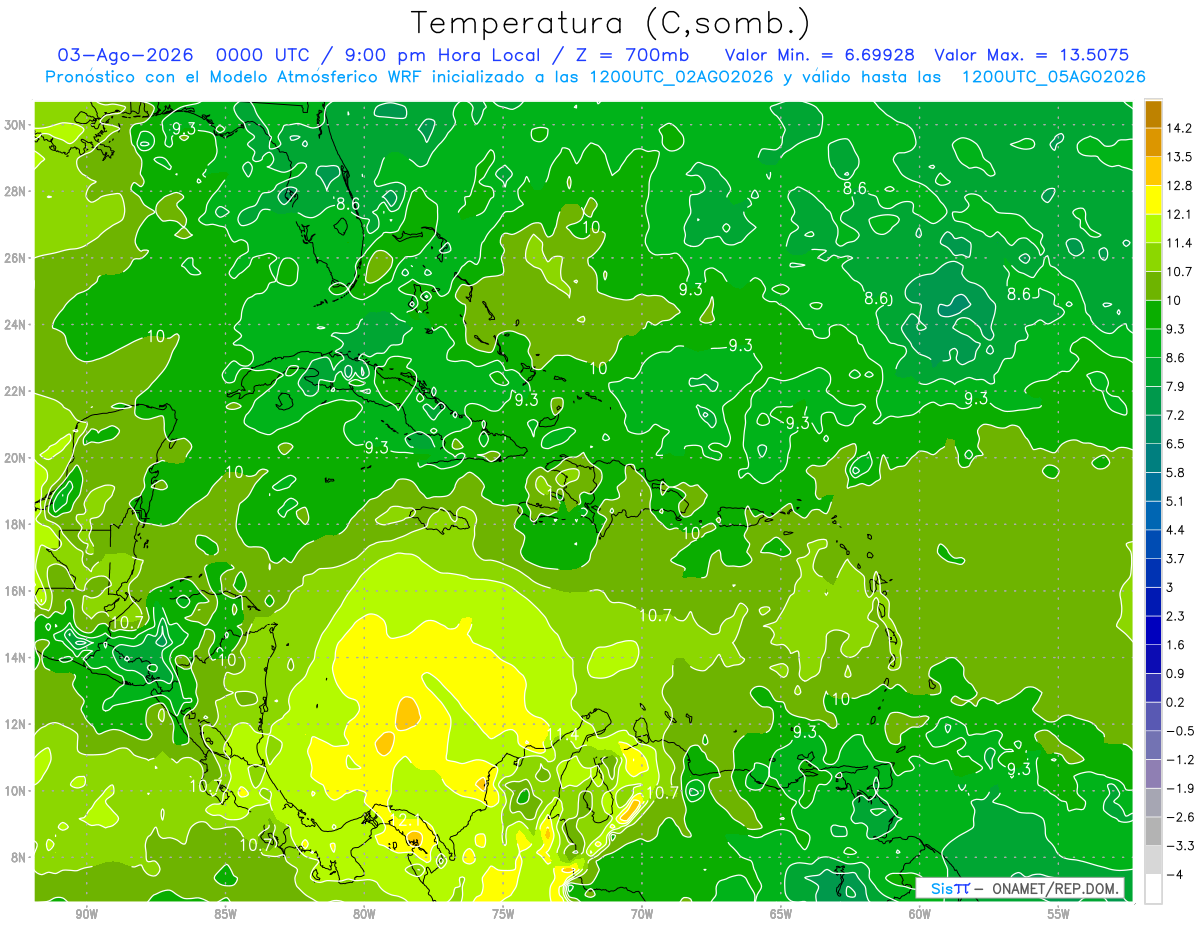Click the colorbar label "14.2"
This screenshot has width=1200, height=927.
pos(1179,129)
